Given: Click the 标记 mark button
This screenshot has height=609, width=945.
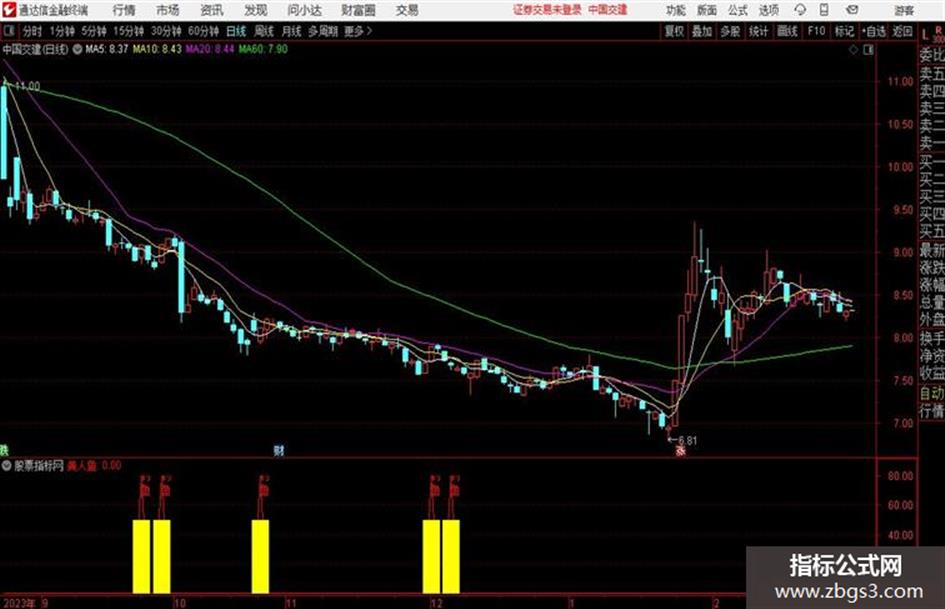Looking at the screenshot, I should (x=844, y=31).
